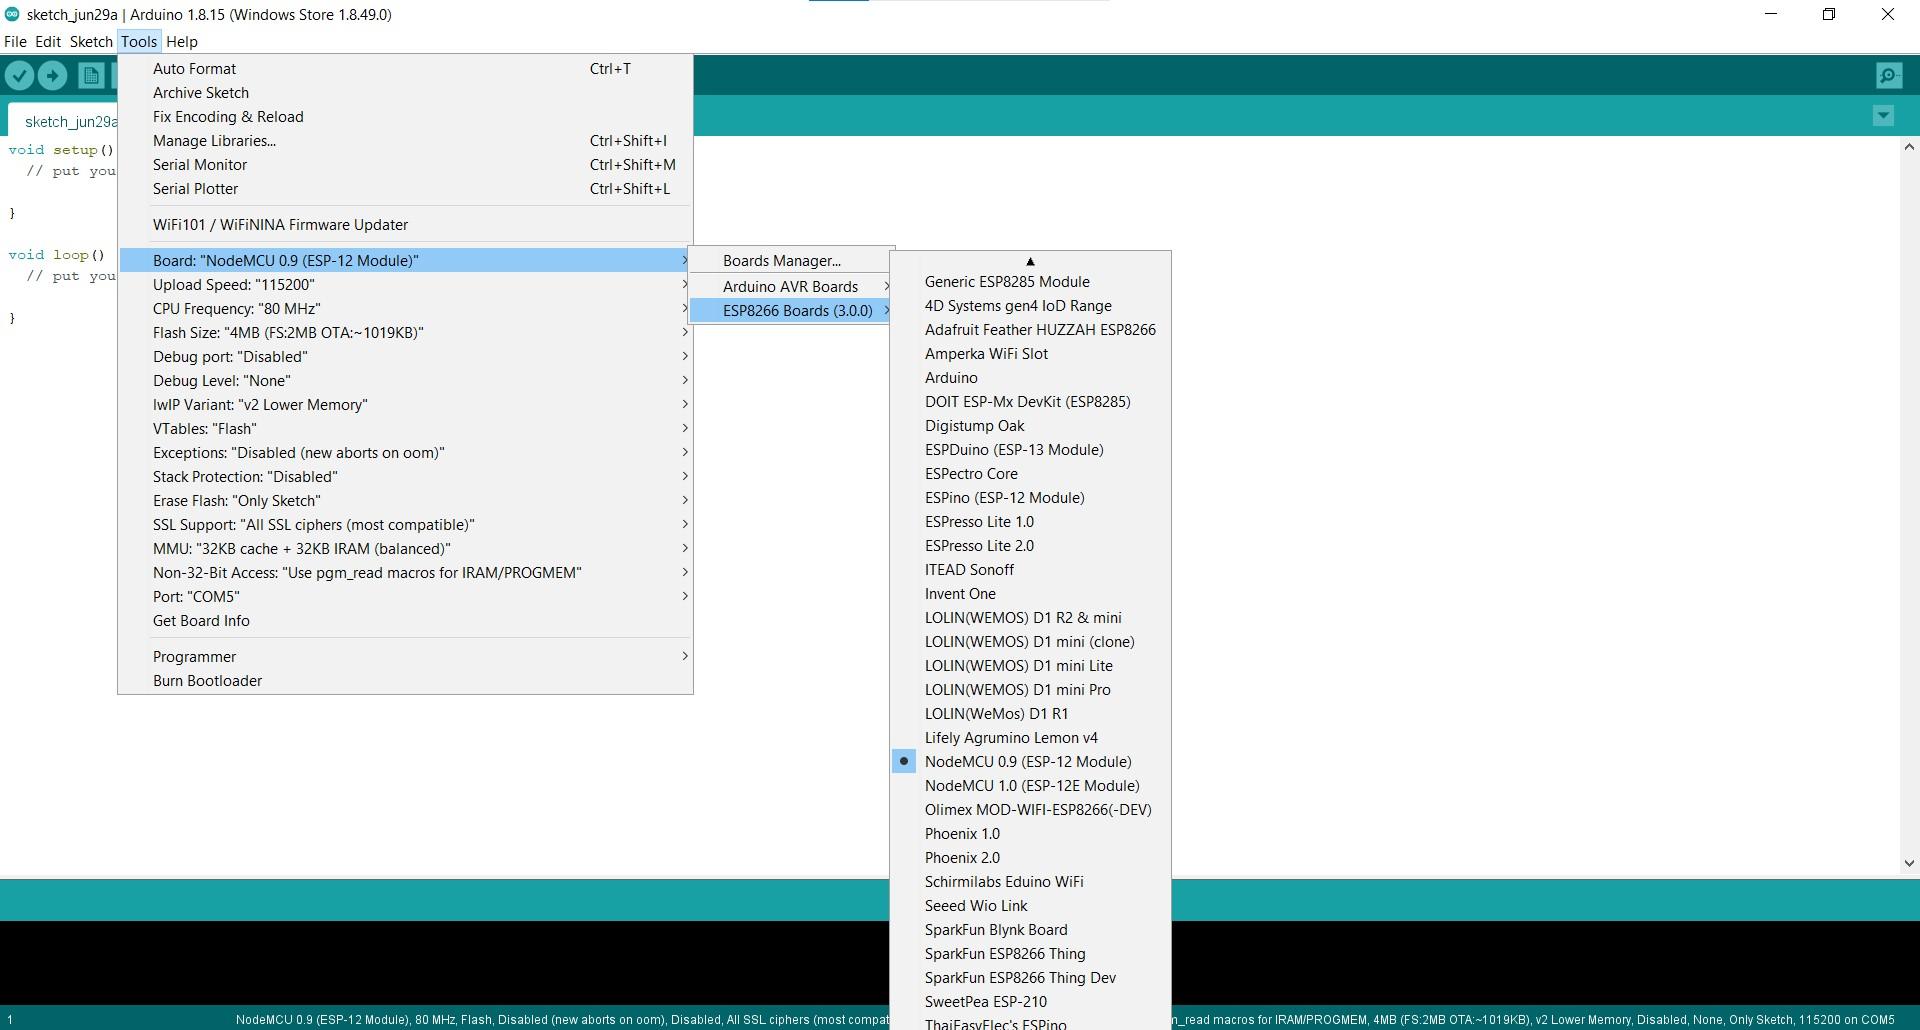Open the Serial Monitor magnifier icon
1920x1030 pixels.
point(1889,75)
